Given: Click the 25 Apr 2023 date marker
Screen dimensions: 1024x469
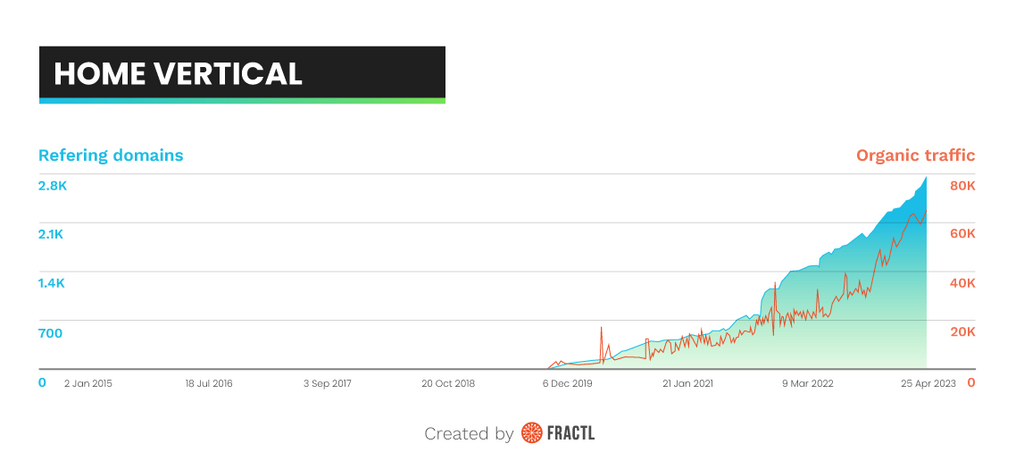Looking at the screenshot, I should click(927, 383).
